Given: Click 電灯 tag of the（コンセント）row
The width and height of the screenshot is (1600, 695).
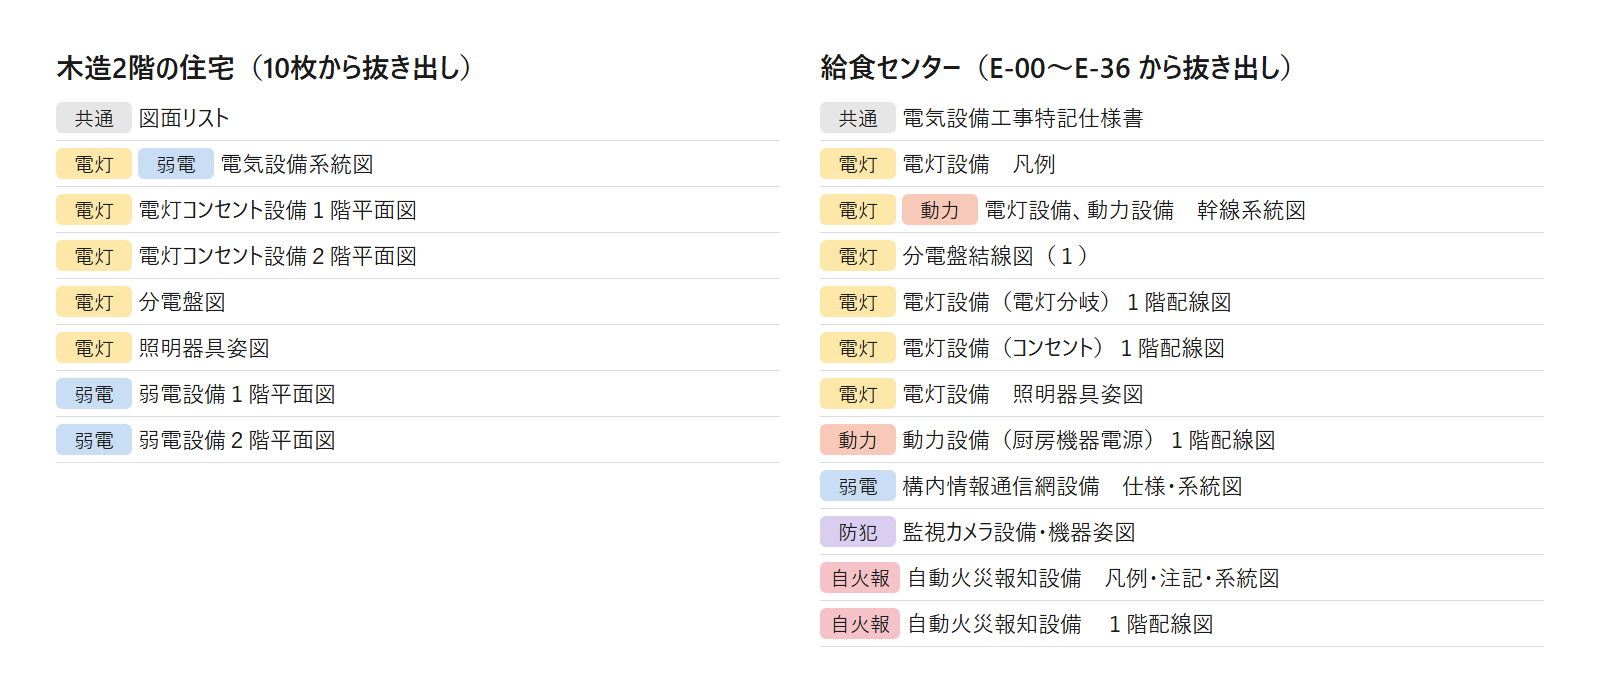Looking at the screenshot, I should tap(858, 348).
